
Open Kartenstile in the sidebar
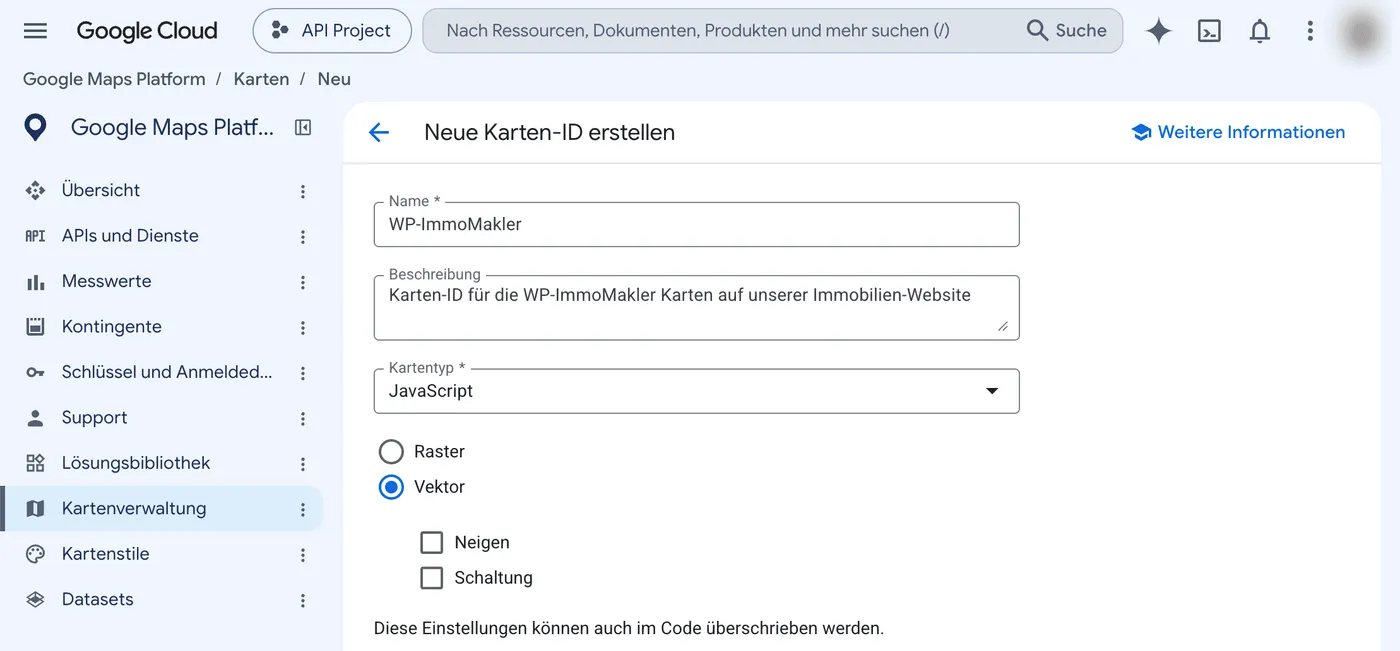(x=105, y=554)
